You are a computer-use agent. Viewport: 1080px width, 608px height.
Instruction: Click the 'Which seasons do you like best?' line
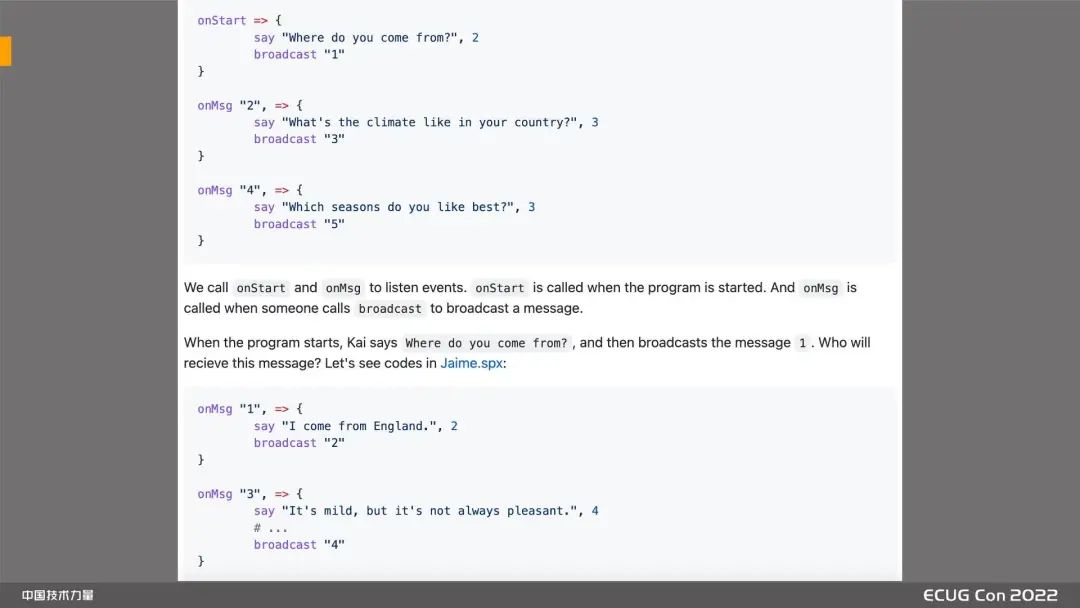click(x=394, y=207)
